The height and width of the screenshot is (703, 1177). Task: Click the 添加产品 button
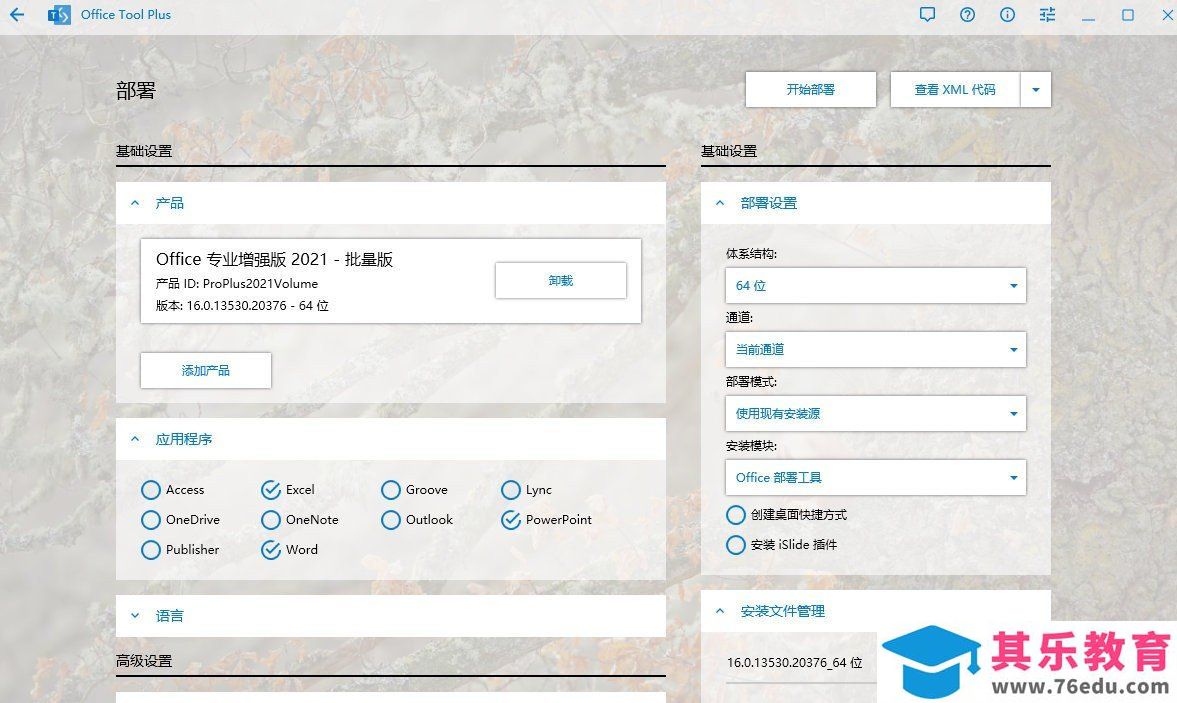[x=206, y=371]
